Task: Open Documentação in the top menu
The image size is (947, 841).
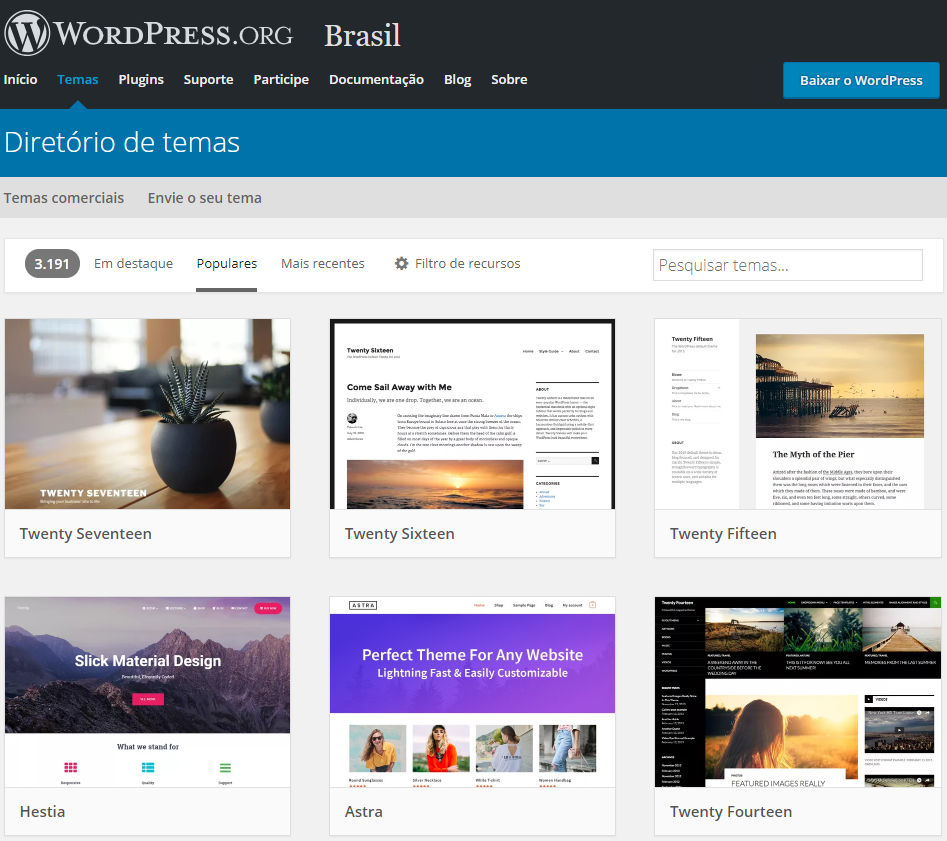Action: point(376,80)
